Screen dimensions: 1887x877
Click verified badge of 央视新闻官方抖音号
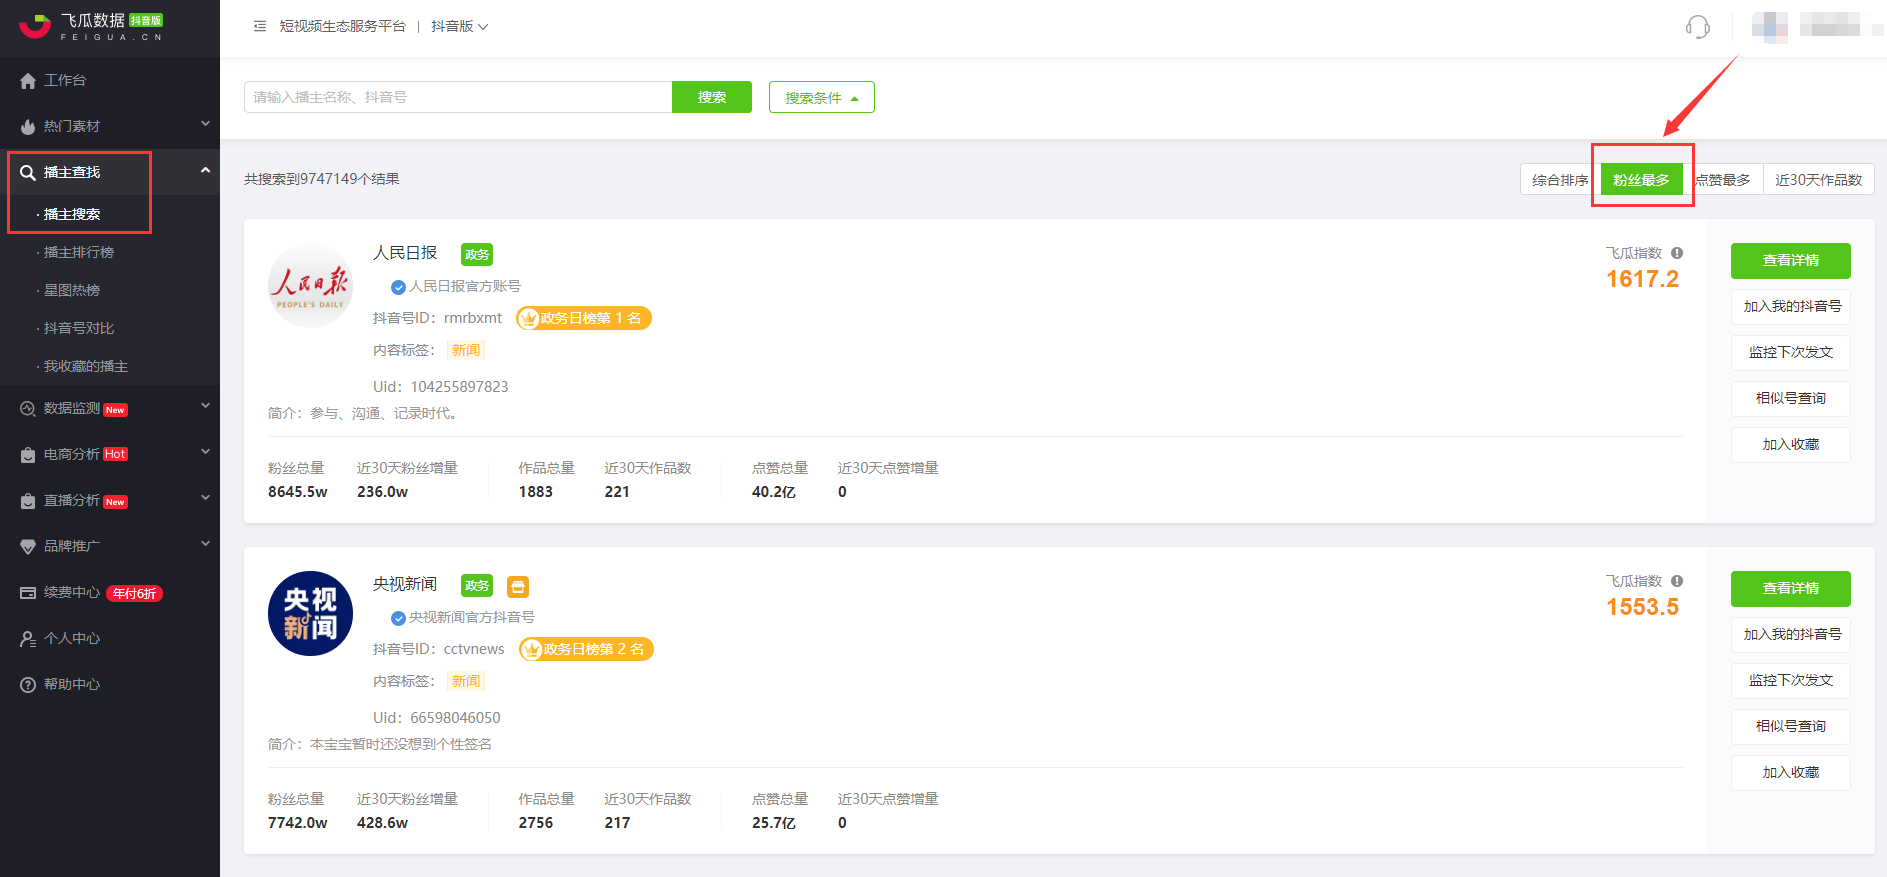pyautogui.click(x=398, y=618)
